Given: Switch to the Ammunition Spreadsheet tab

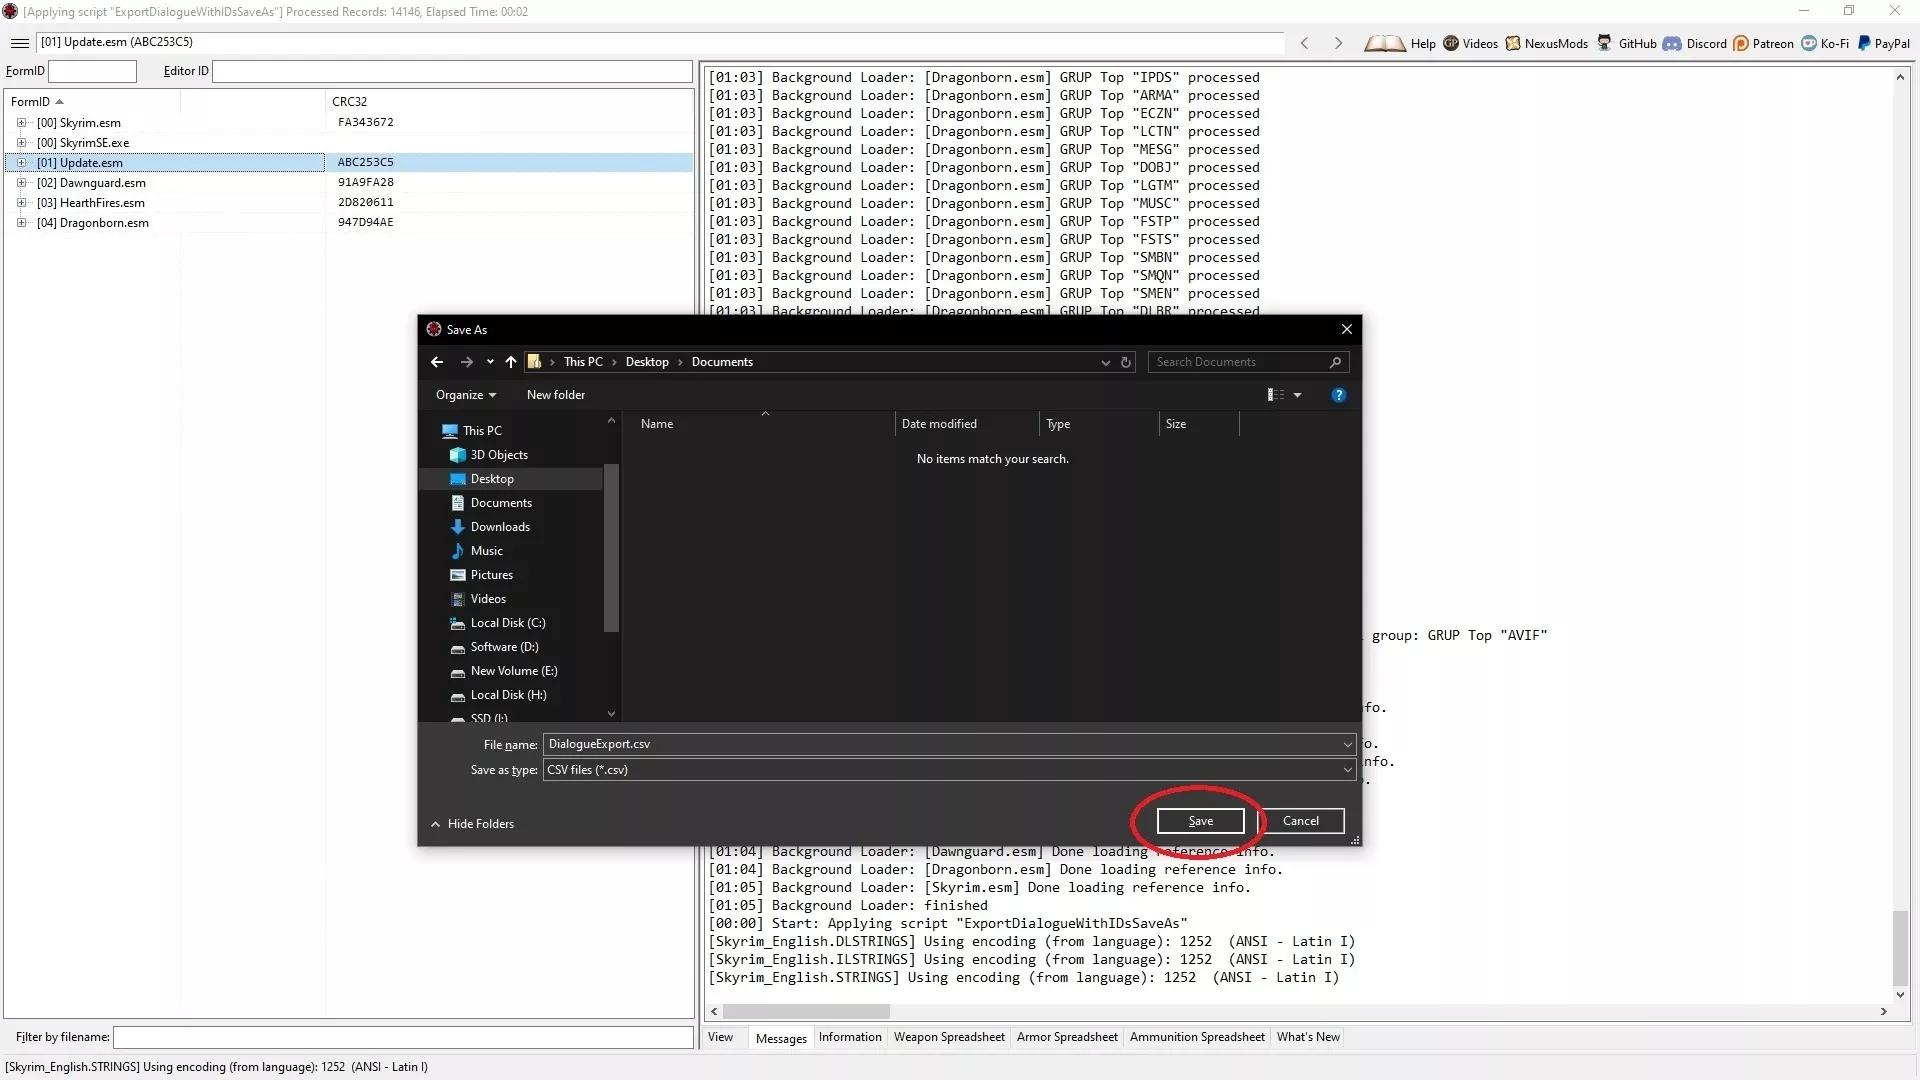Looking at the screenshot, I should pyautogui.click(x=1197, y=1037).
